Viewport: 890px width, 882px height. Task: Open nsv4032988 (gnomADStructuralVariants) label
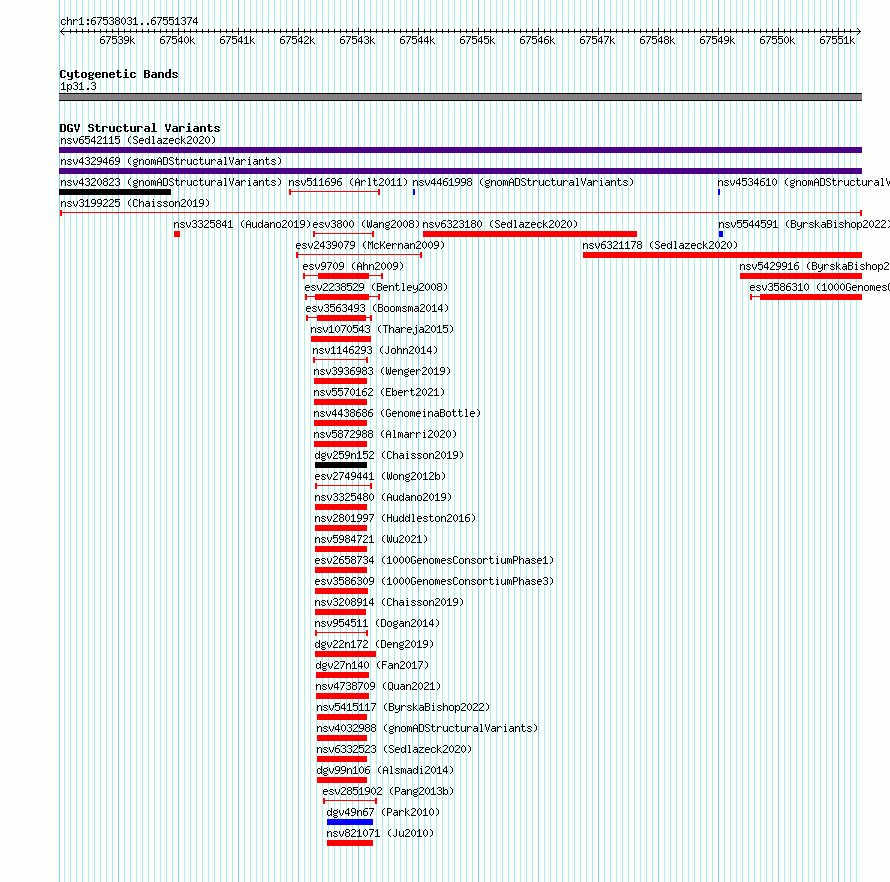click(427, 728)
